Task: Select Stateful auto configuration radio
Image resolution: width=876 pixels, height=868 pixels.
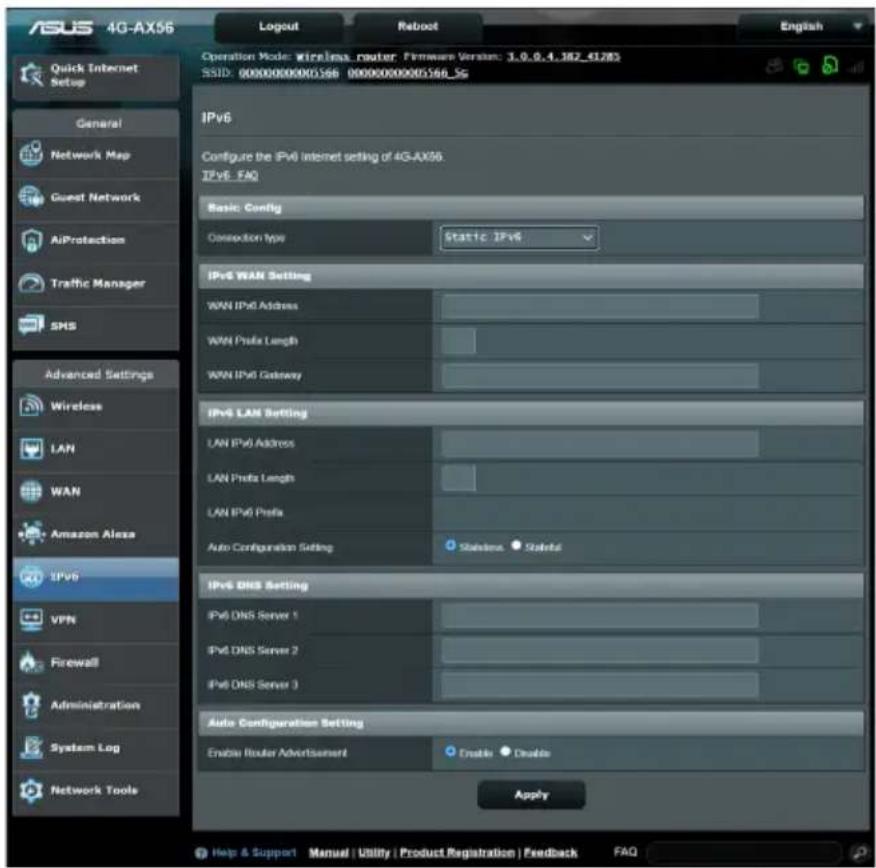Action: click(516, 545)
